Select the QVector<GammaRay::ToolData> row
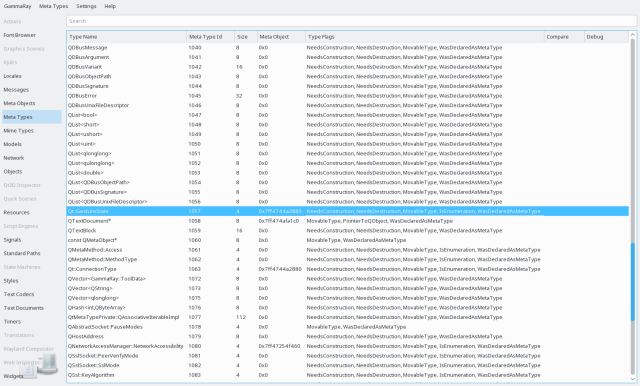 click(347, 279)
